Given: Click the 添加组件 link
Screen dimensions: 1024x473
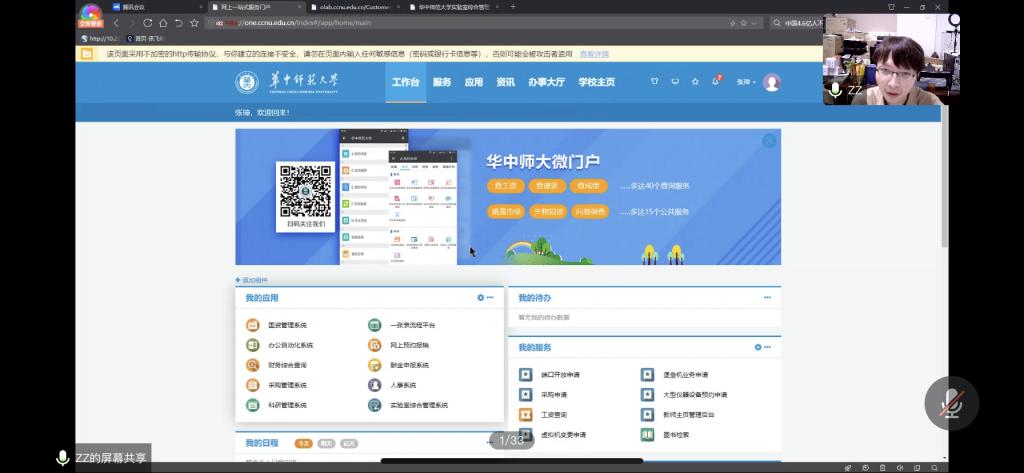Looking at the screenshot, I should point(252,280).
